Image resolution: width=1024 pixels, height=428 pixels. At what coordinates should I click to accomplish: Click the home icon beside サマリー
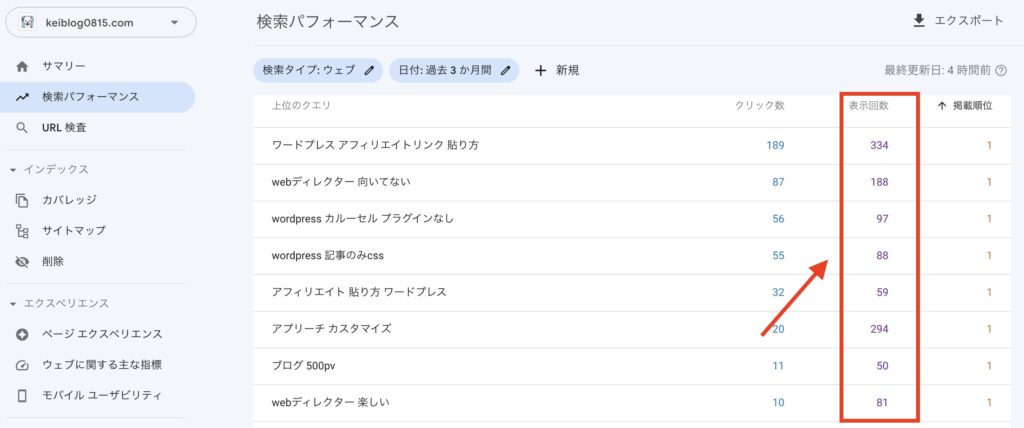(22, 66)
